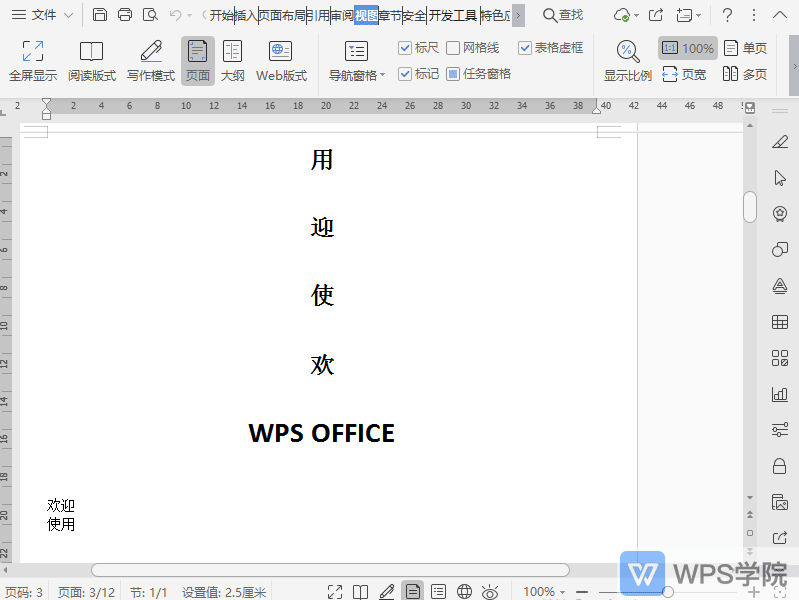Image resolution: width=799 pixels, height=600 pixels.
Task: Click the zoom out minus button
Action: (582, 592)
